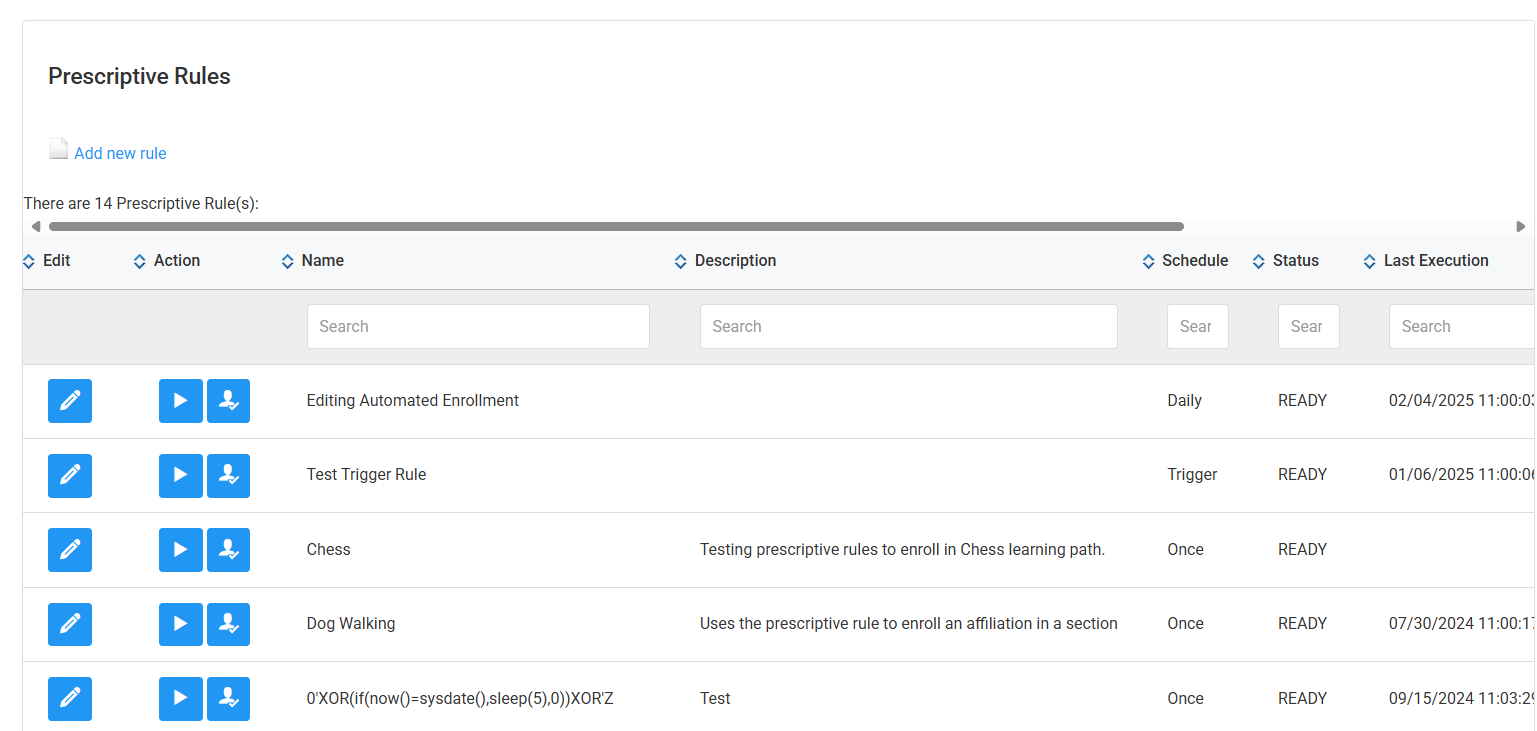Edit the Dog Walking rule
Viewport: 1537px width, 731px height.
pyautogui.click(x=70, y=624)
